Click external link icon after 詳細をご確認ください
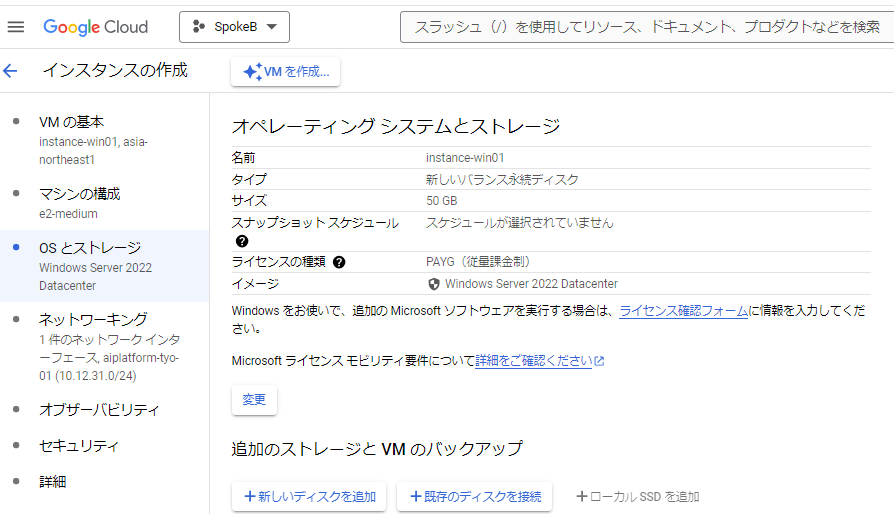Viewport: 894px width, 514px height. click(599, 361)
